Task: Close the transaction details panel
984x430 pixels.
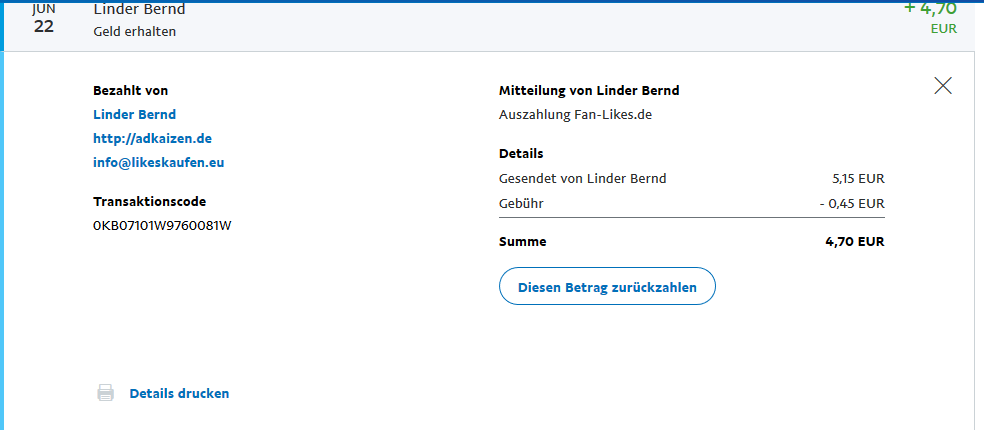Action: click(x=942, y=86)
